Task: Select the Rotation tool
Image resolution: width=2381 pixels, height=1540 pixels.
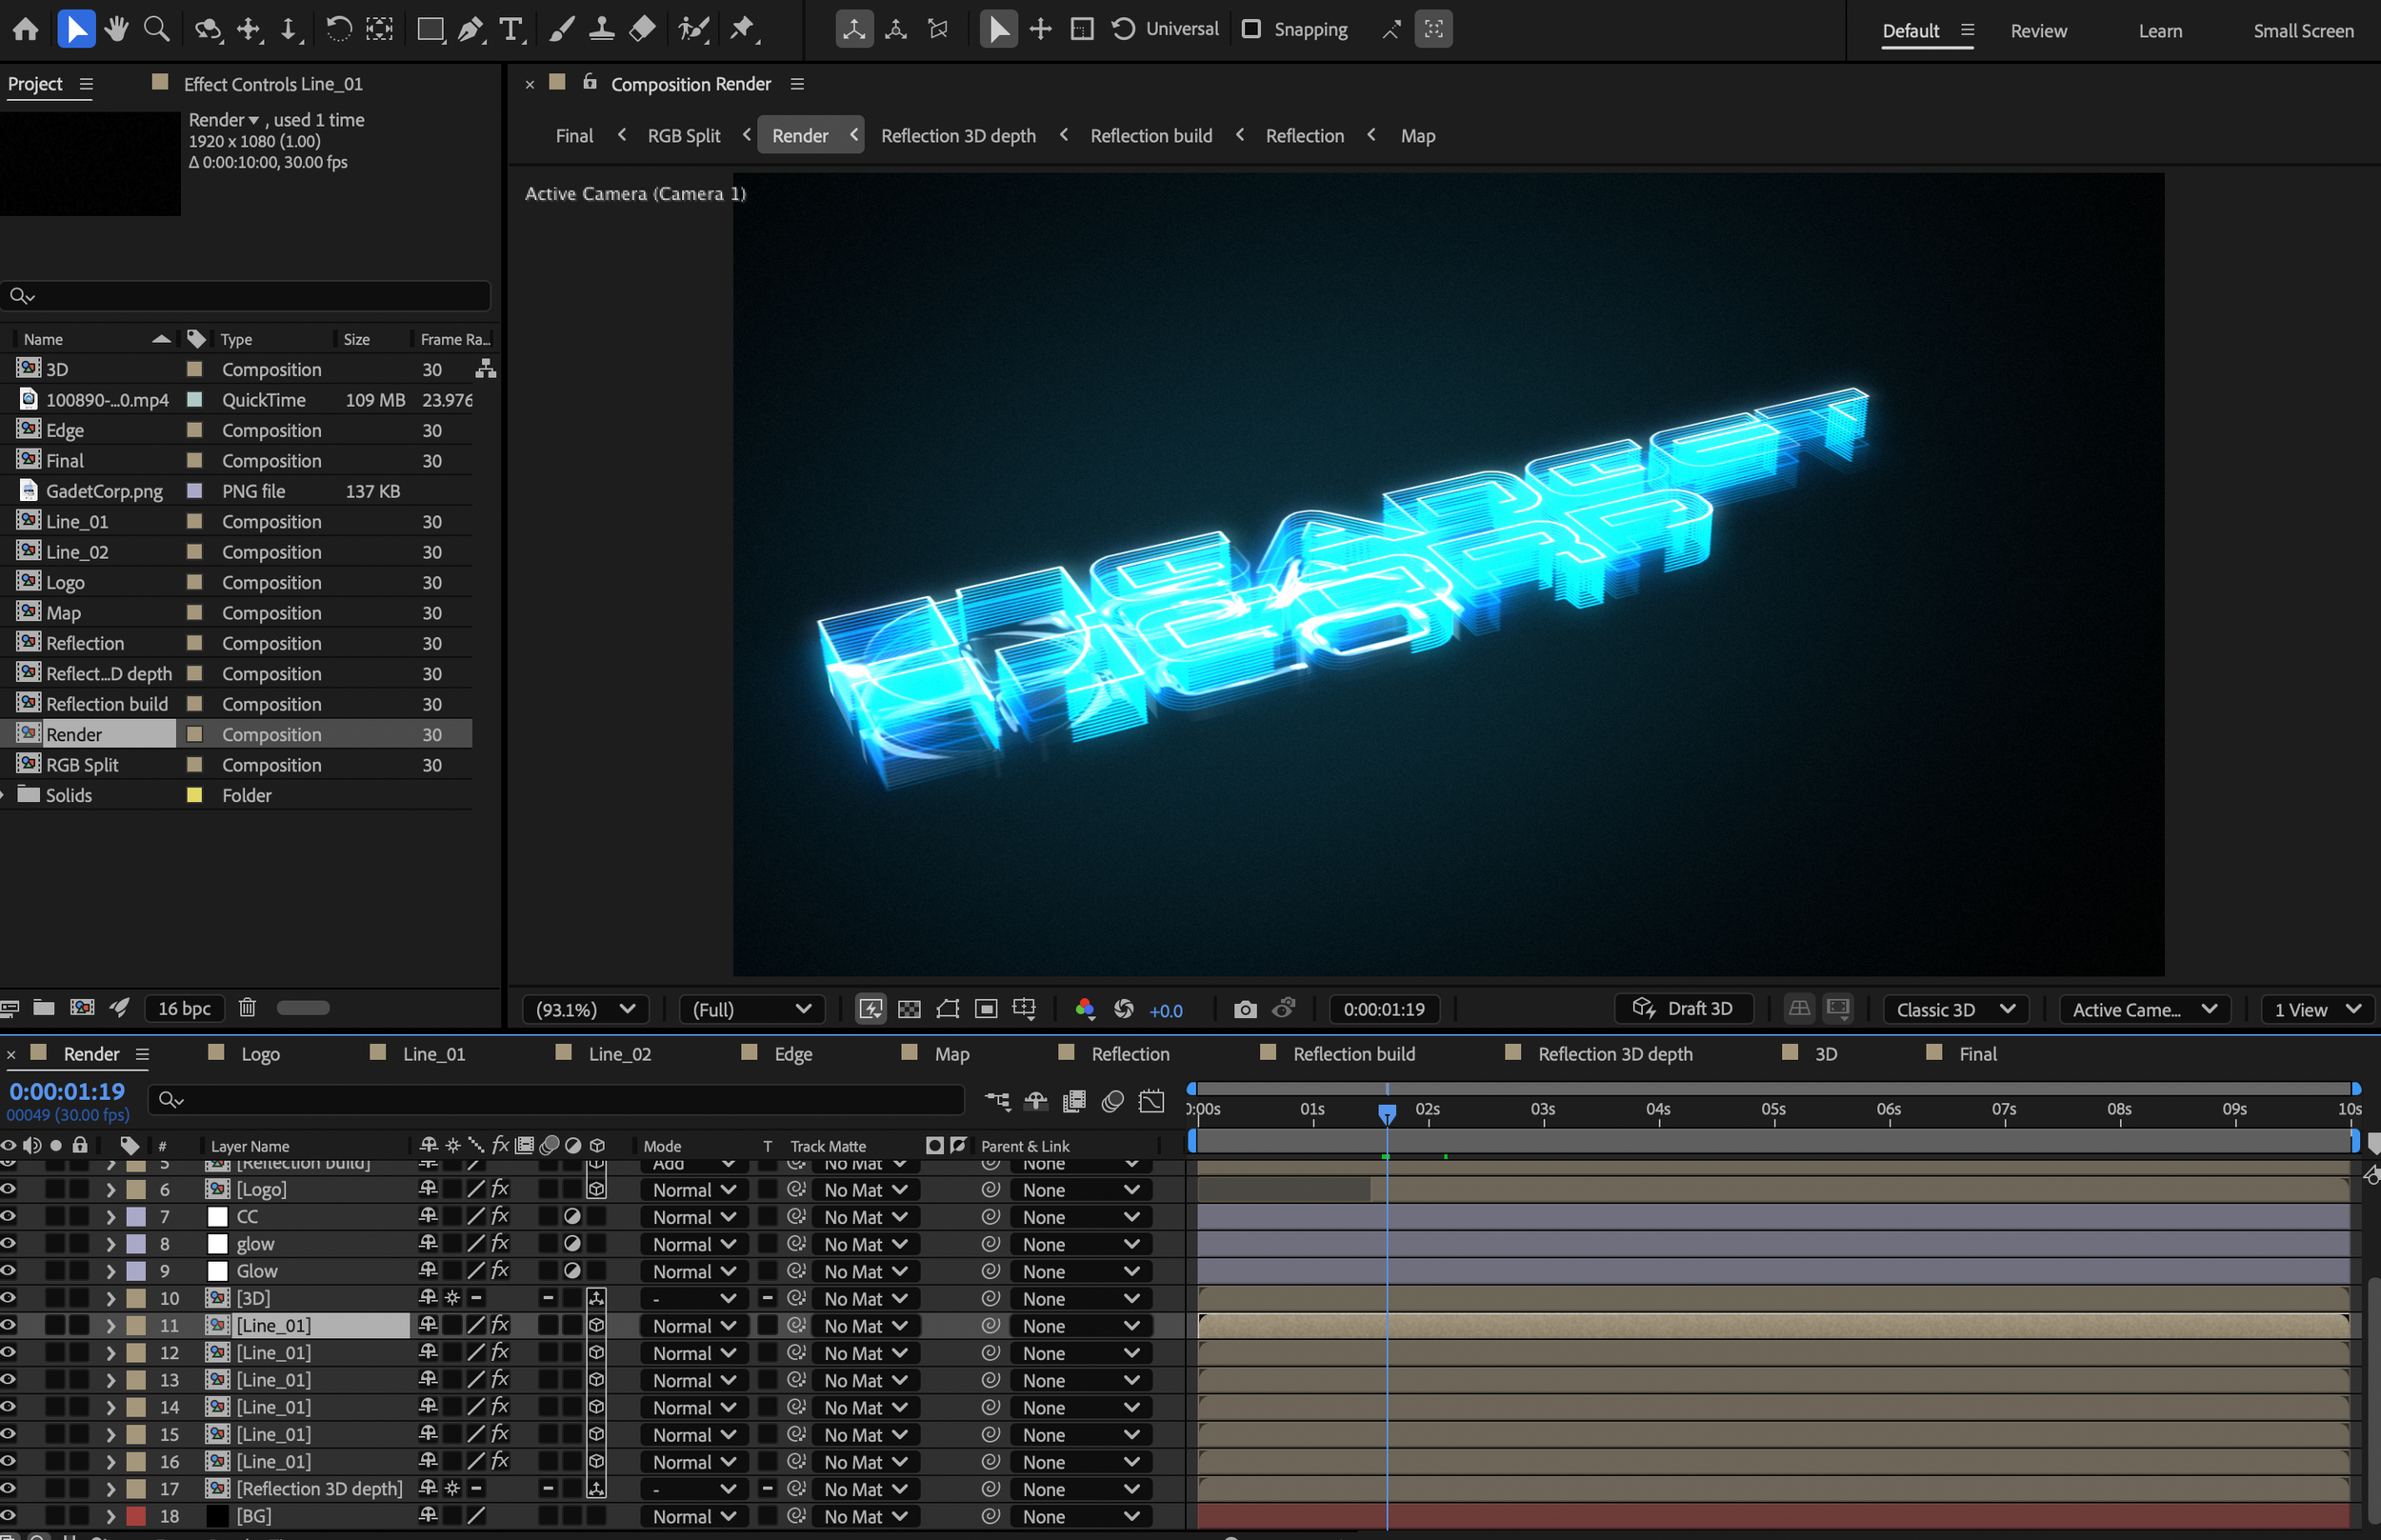Action: pos(338,29)
